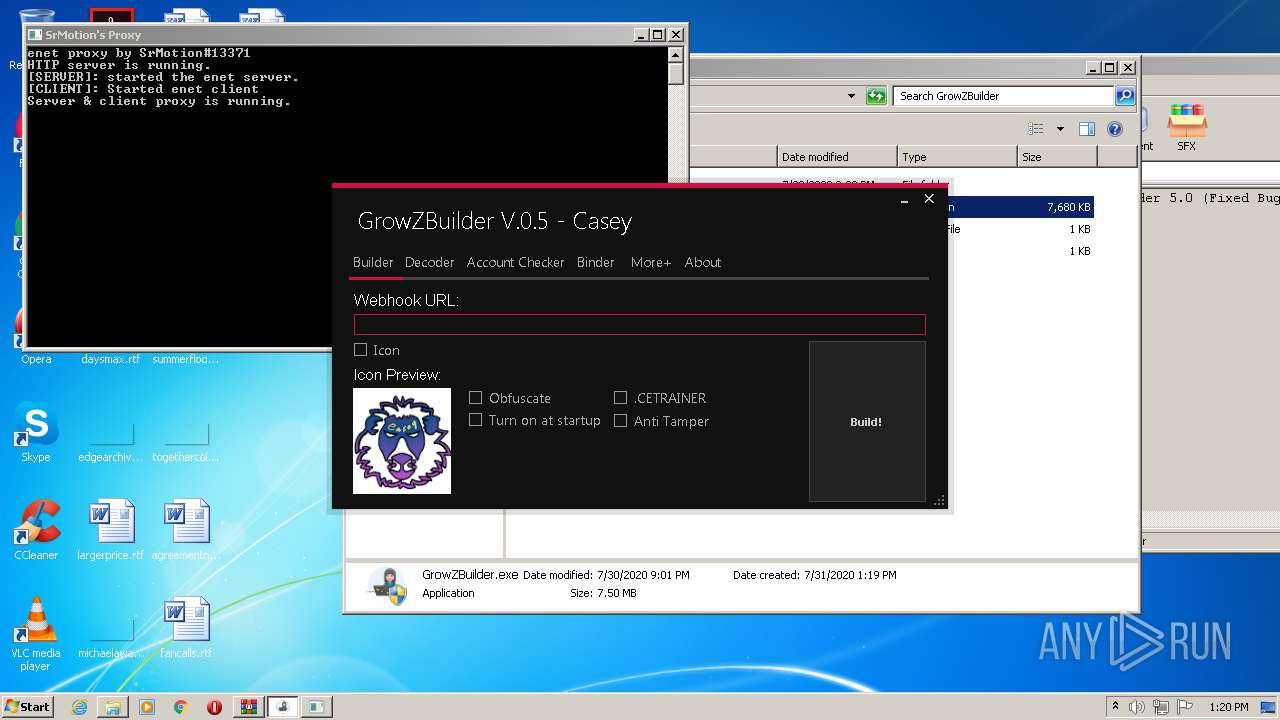Screen dimensions: 1280x720
Task: Click the icon preview image
Action: click(x=402, y=441)
